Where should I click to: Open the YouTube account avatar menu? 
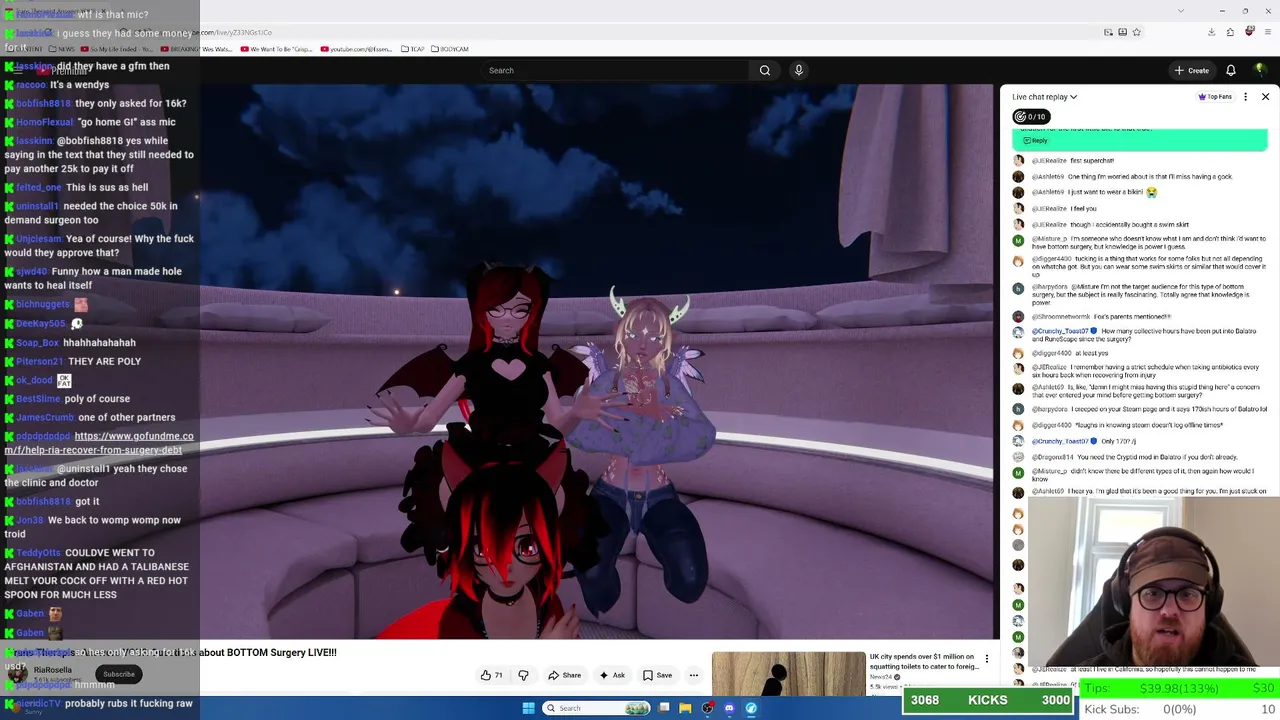(1260, 70)
